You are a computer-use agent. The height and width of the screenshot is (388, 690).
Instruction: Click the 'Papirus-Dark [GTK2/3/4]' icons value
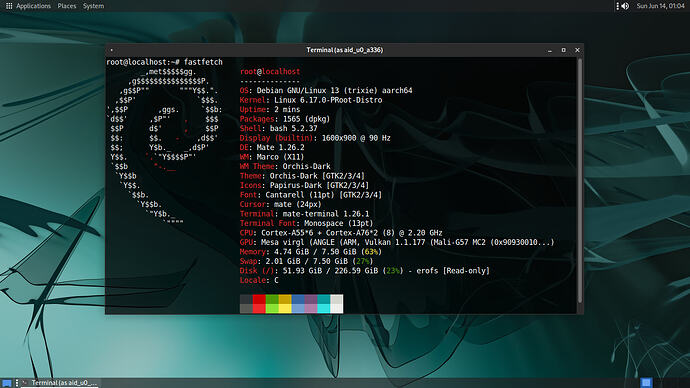[x=319, y=185]
